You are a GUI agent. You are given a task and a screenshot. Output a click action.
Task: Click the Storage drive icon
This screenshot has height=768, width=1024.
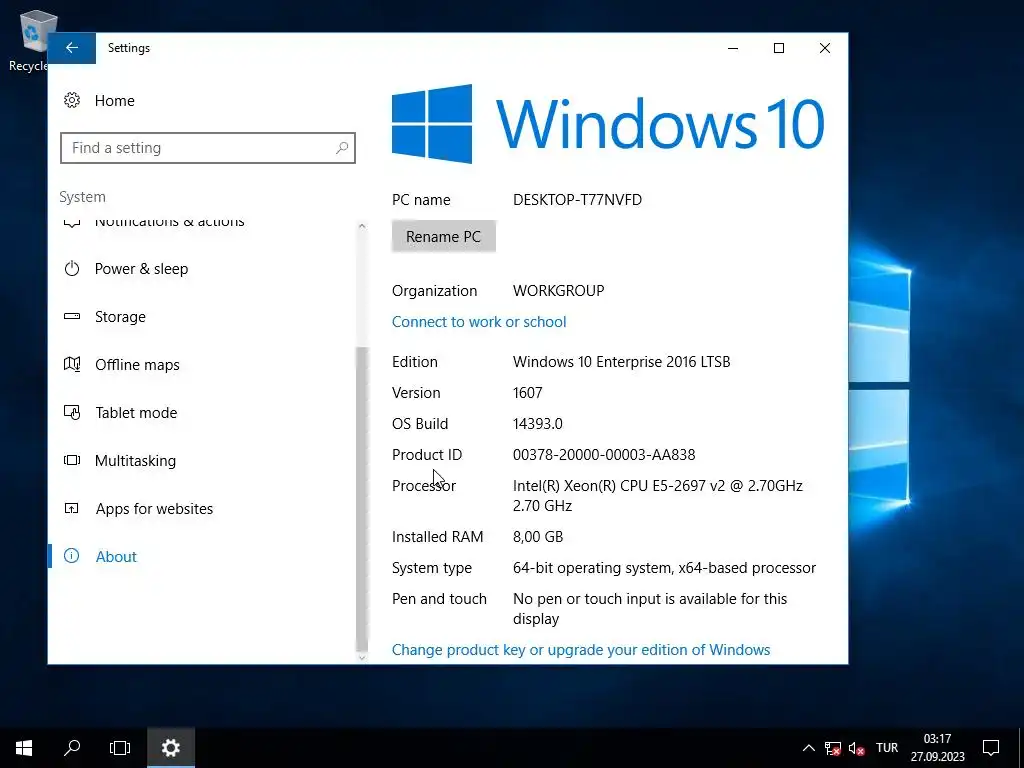click(72, 317)
